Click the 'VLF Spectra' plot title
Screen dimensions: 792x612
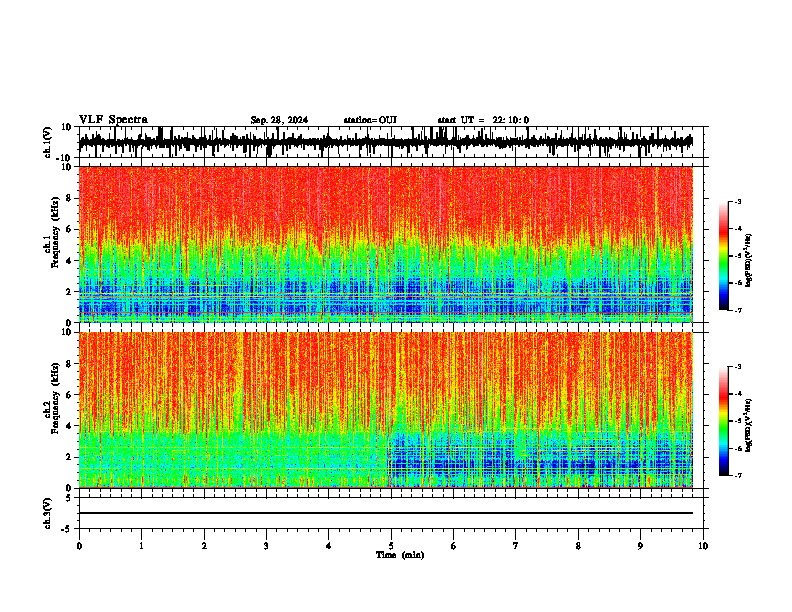click(x=113, y=120)
